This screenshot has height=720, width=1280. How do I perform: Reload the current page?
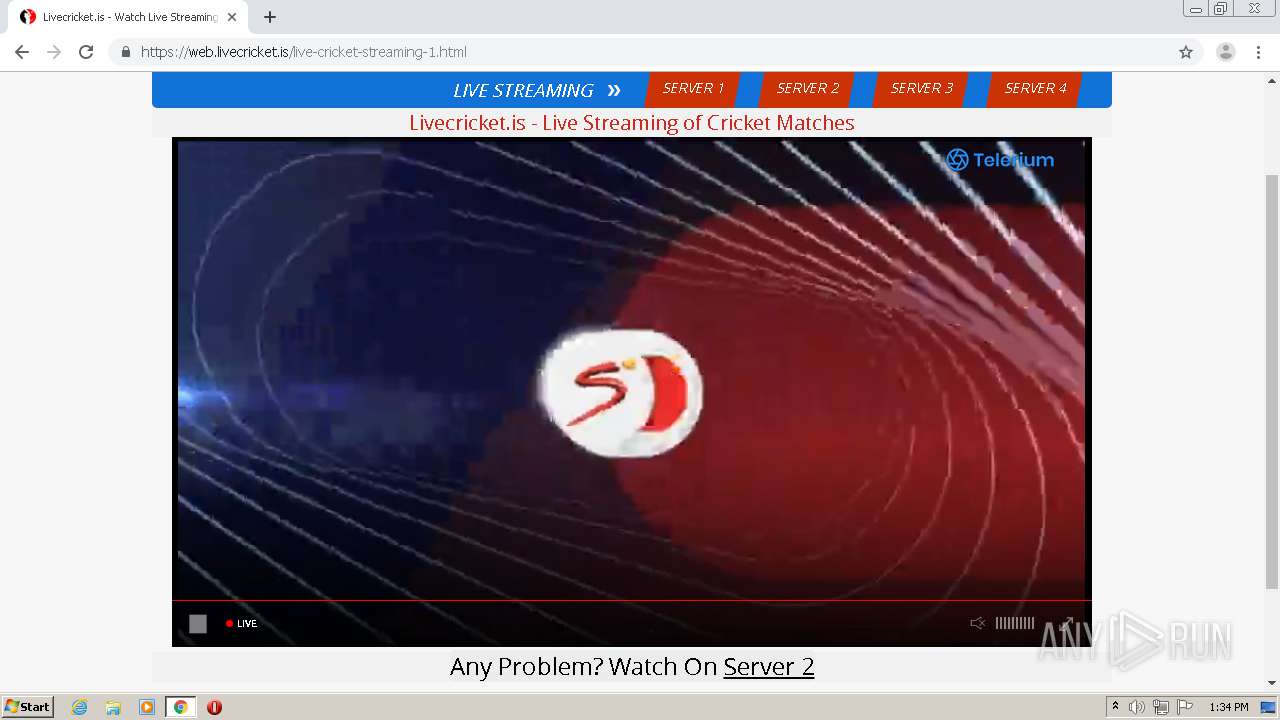point(86,52)
